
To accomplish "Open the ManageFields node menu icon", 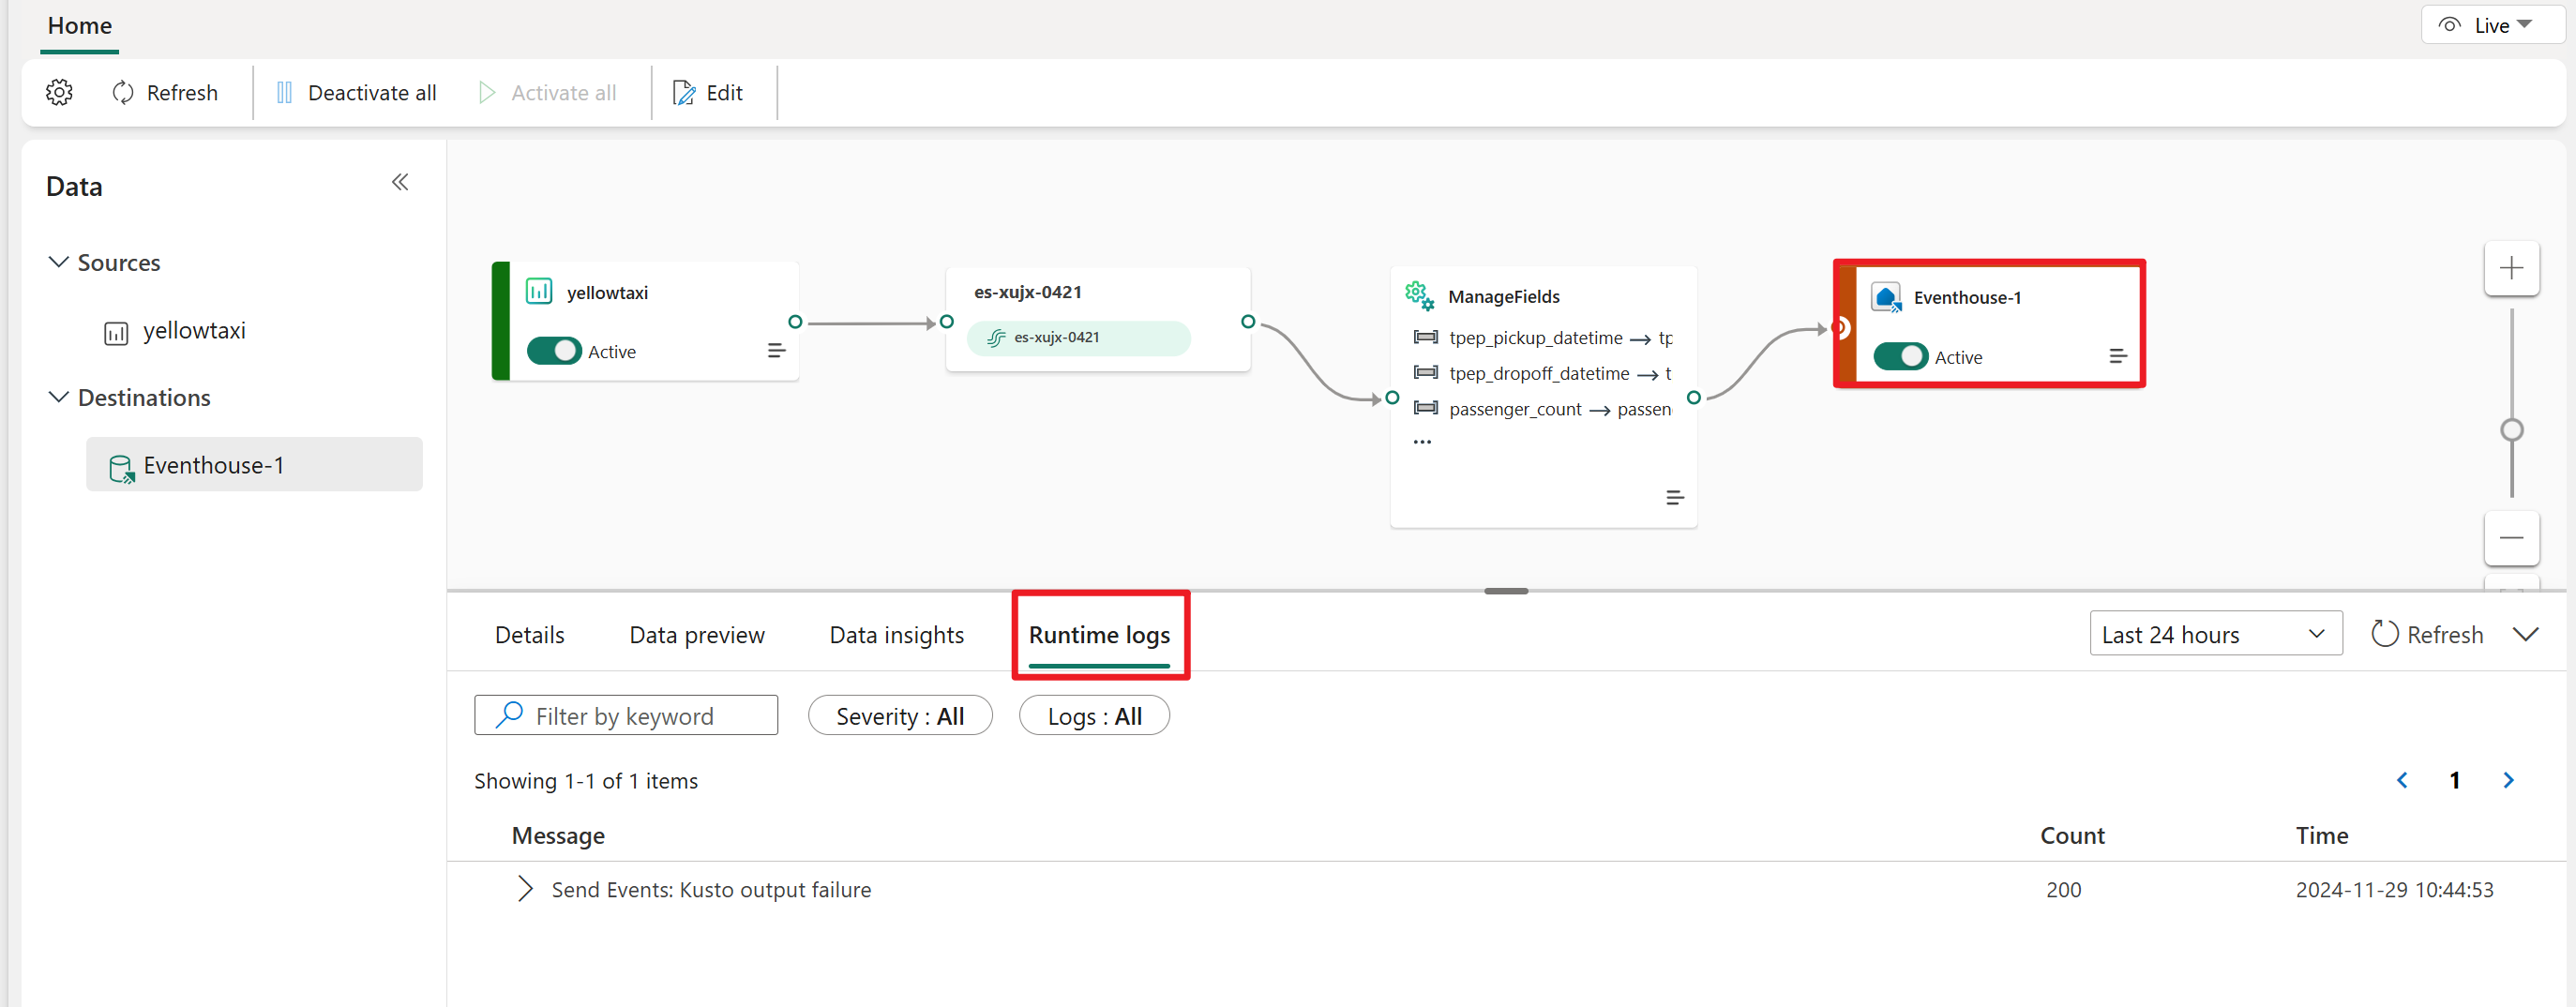I will 1675,498.
